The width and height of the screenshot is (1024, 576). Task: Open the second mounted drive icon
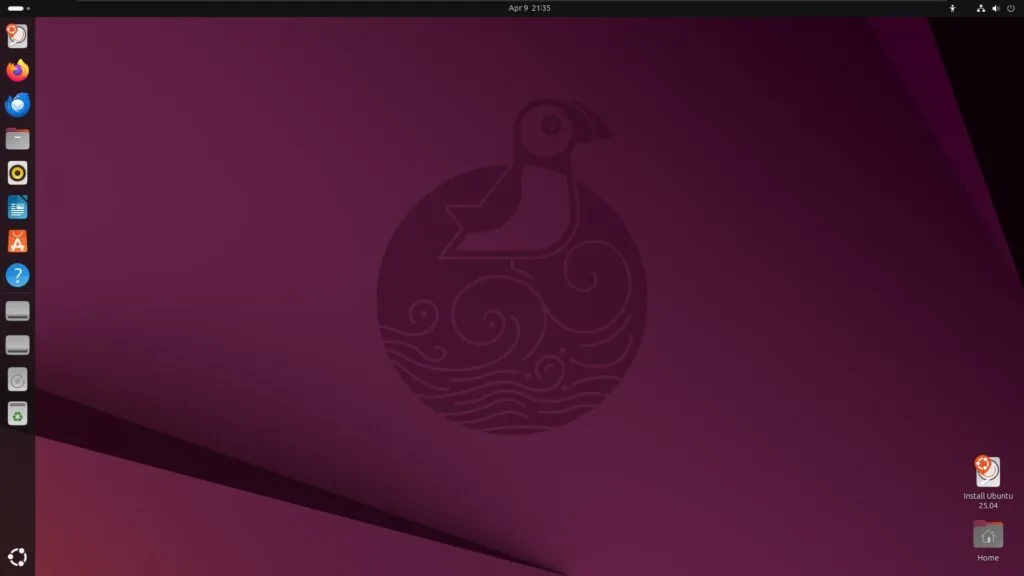pos(18,345)
